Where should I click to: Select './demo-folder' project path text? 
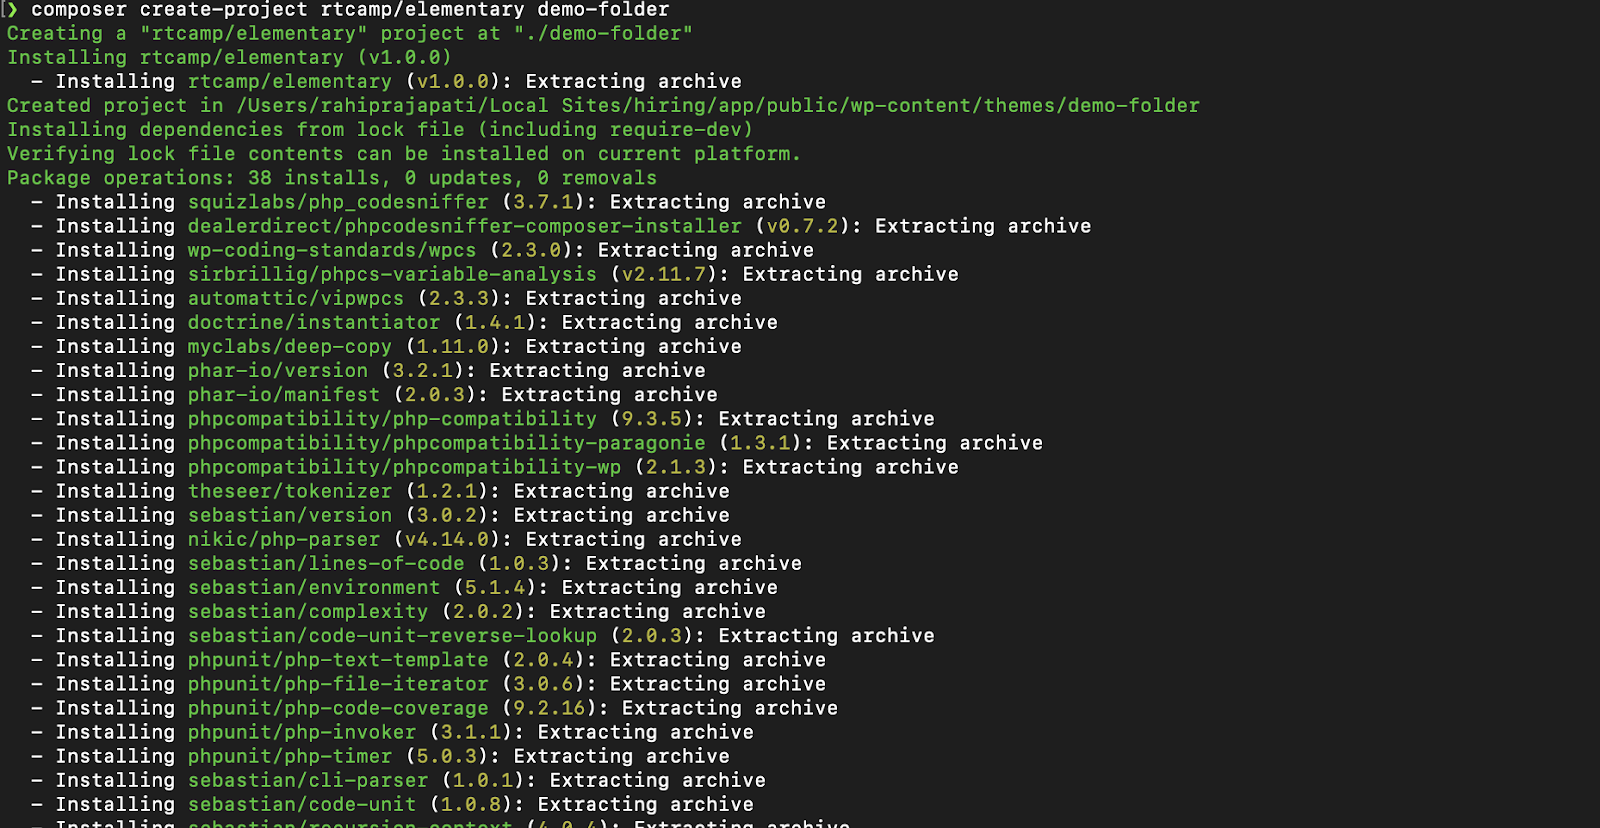603,33
